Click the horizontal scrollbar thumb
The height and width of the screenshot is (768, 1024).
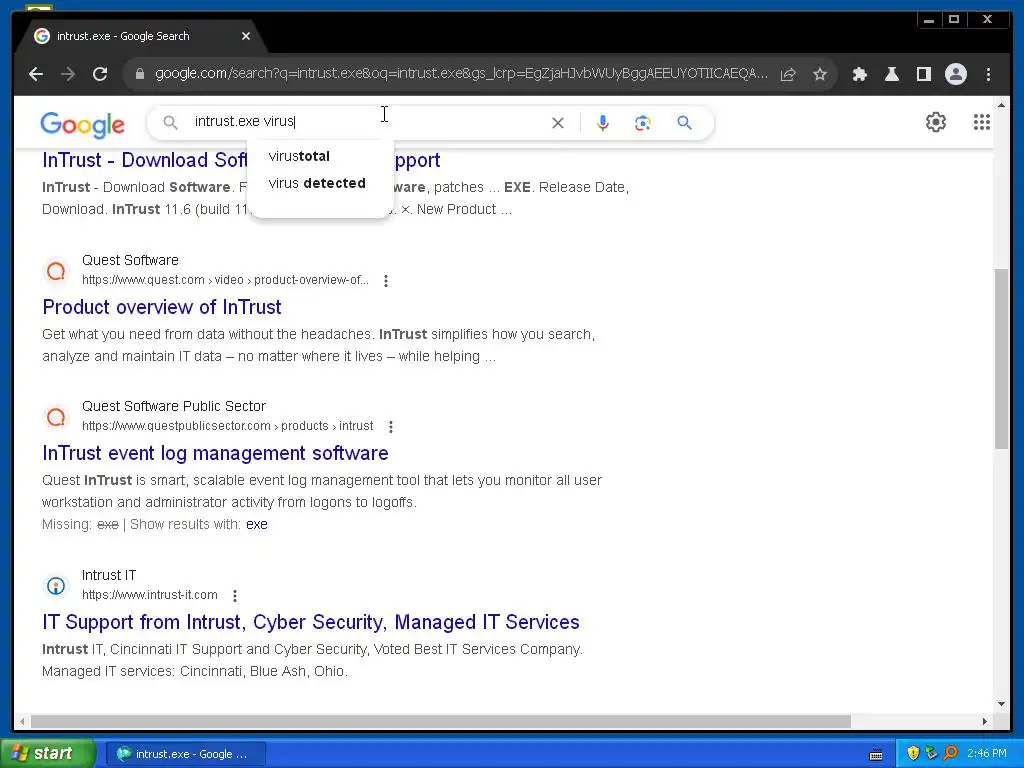[440, 722]
